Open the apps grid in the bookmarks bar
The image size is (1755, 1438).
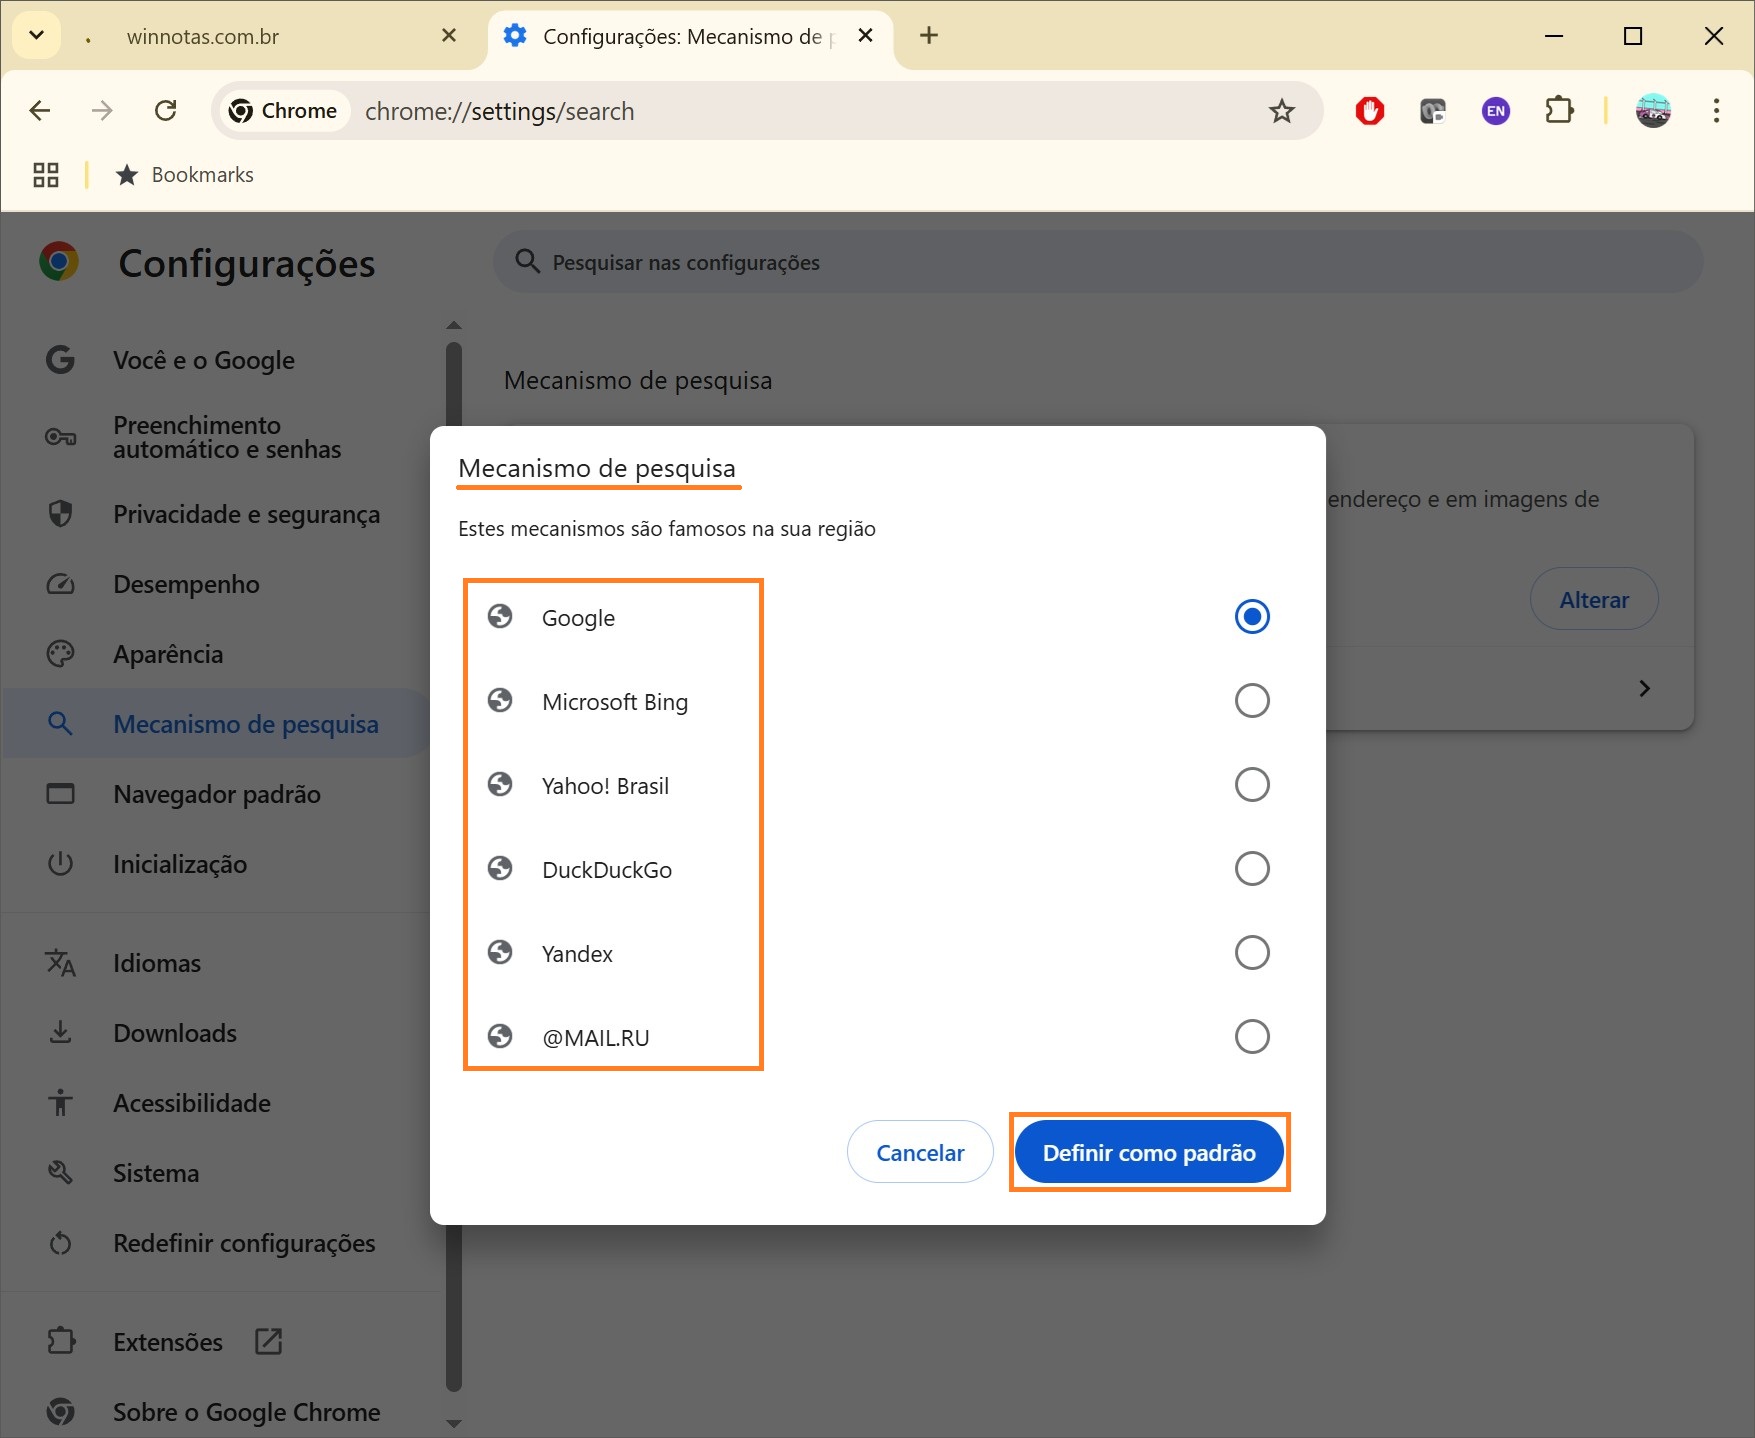(46, 175)
